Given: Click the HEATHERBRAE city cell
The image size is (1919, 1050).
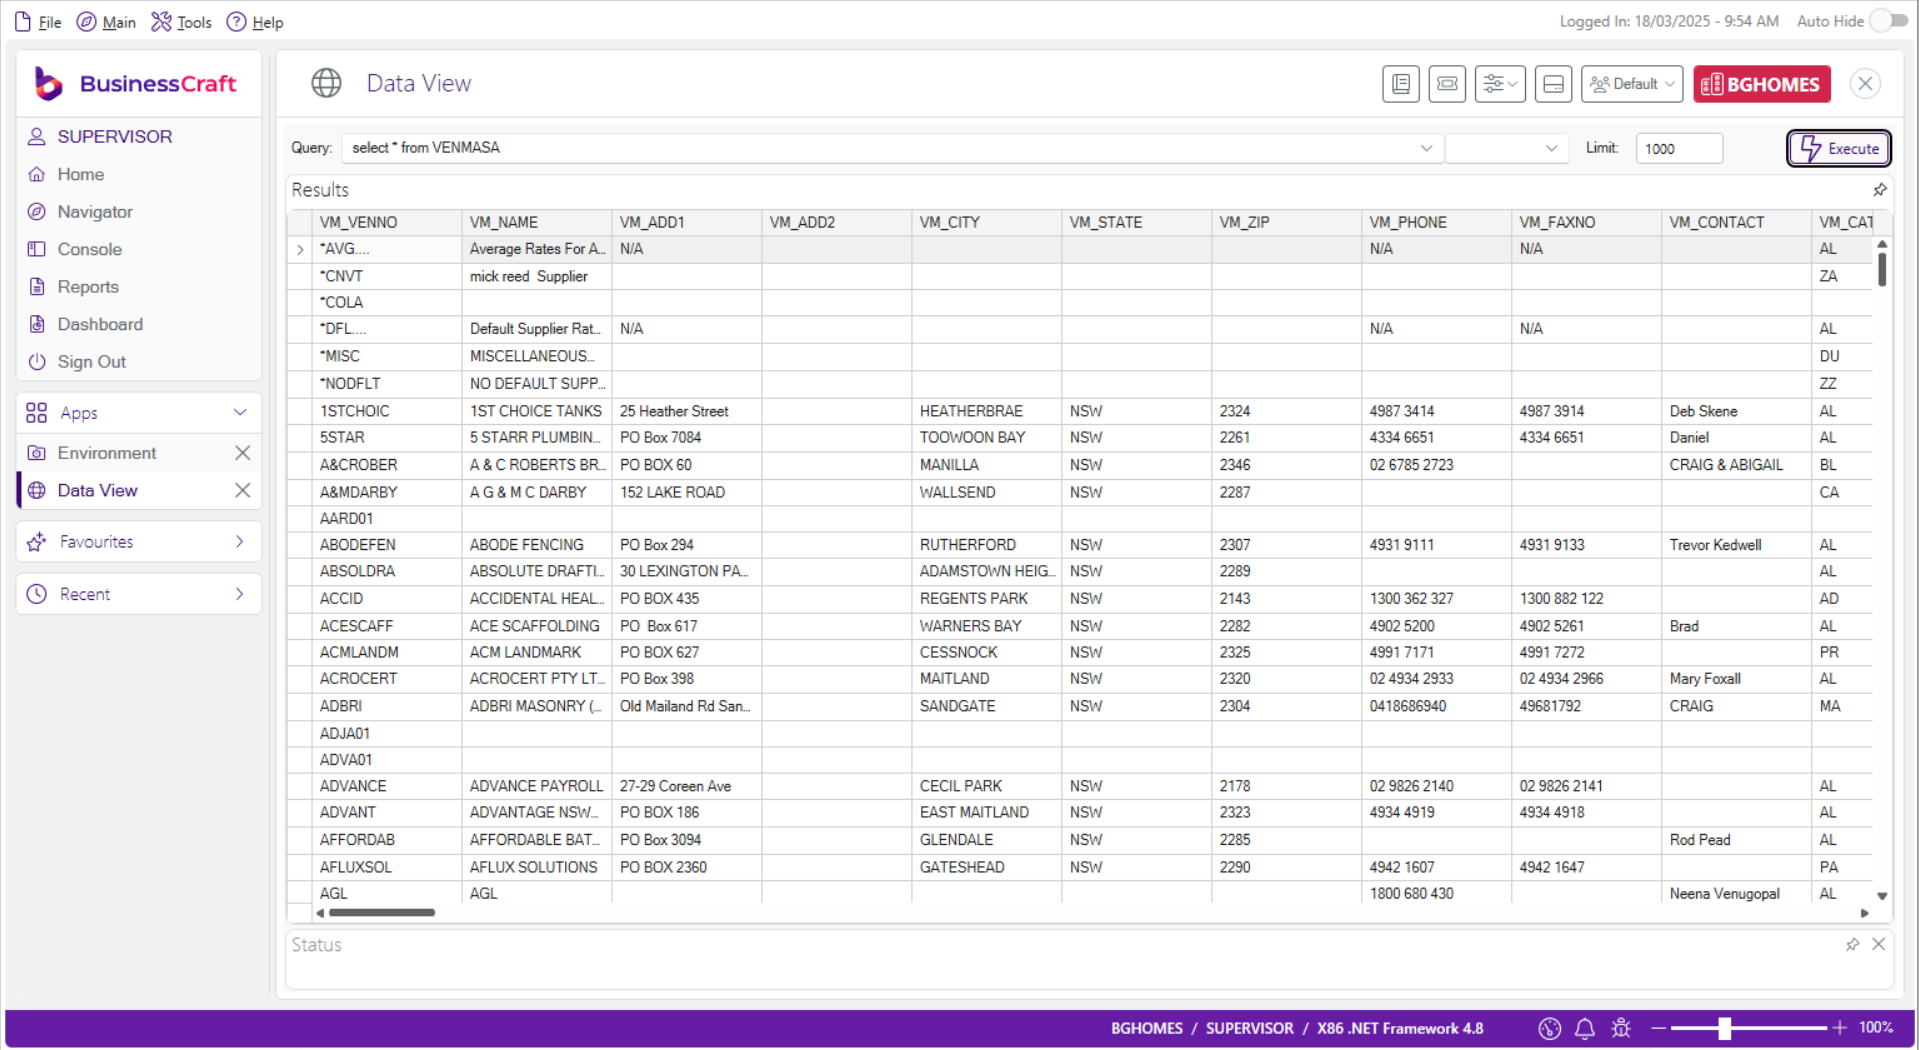Looking at the screenshot, I should [x=986, y=411].
